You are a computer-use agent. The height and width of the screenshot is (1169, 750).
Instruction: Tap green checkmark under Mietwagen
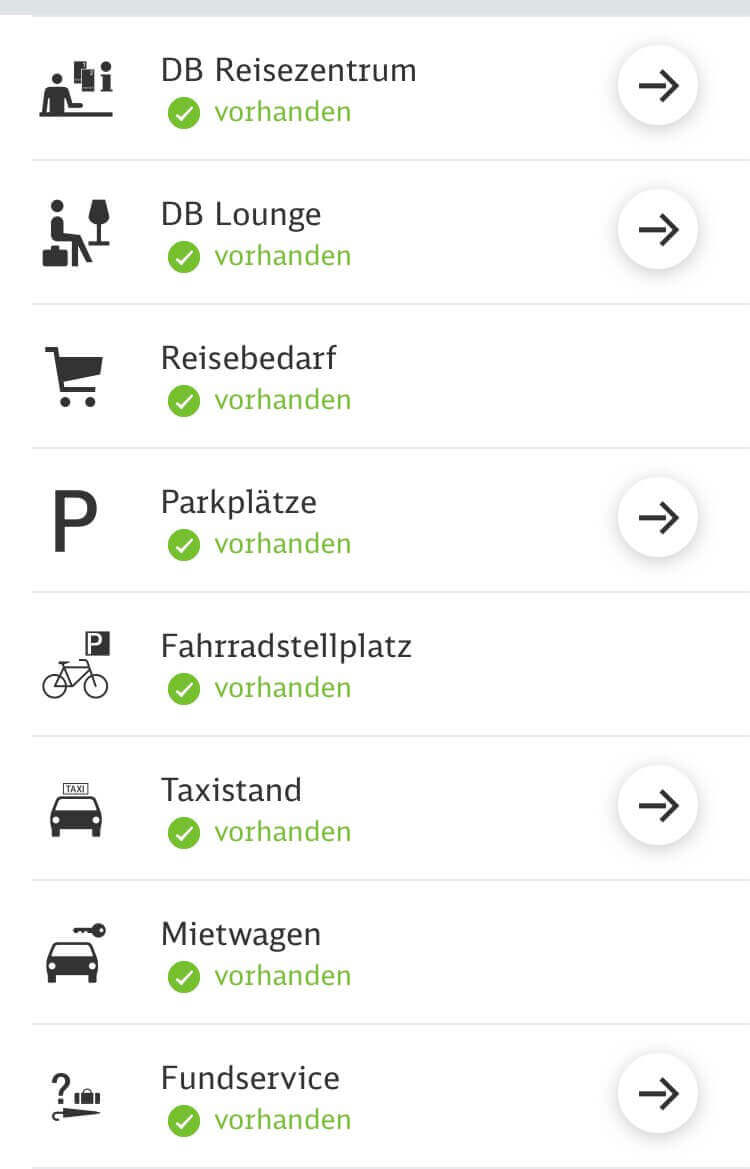183,977
